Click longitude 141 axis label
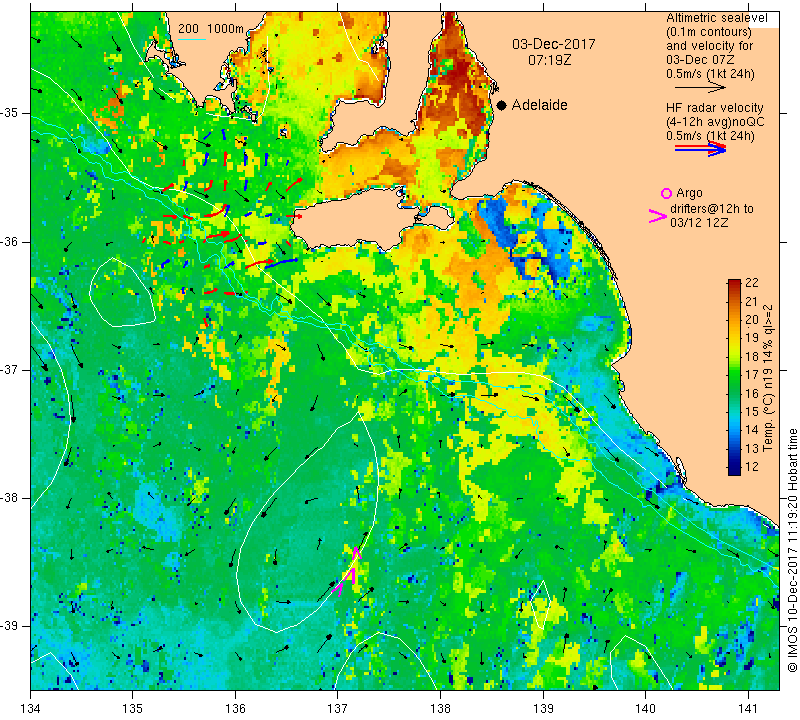Image resolution: width=800 pixels, height=720 pixels. (748, 709)
